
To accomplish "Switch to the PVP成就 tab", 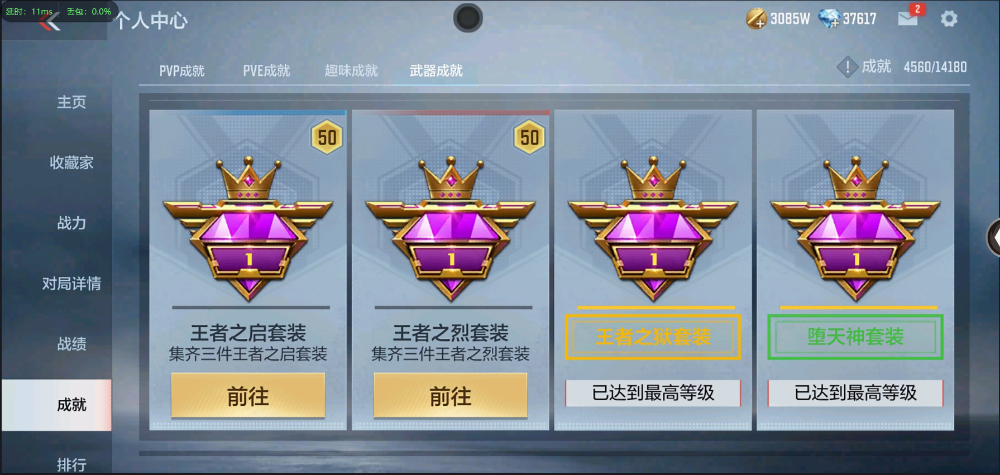I will click(182, 71).
